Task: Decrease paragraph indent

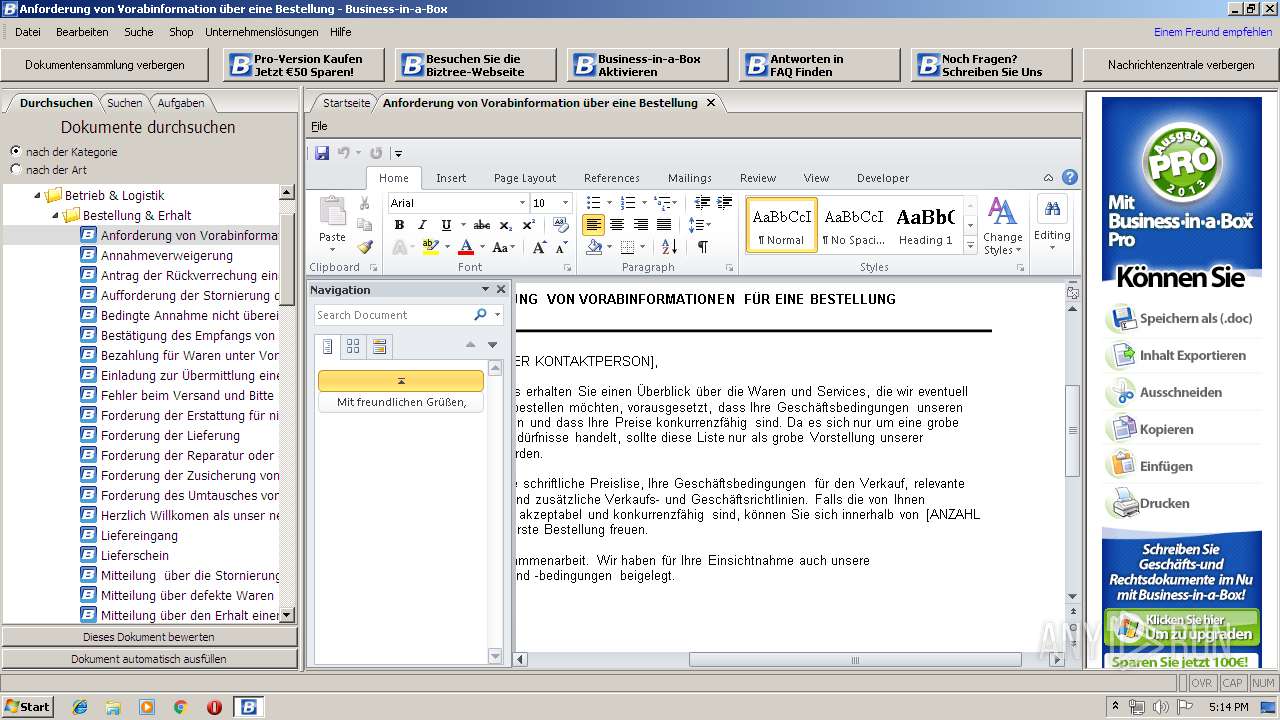Action: tap(702, 203)
